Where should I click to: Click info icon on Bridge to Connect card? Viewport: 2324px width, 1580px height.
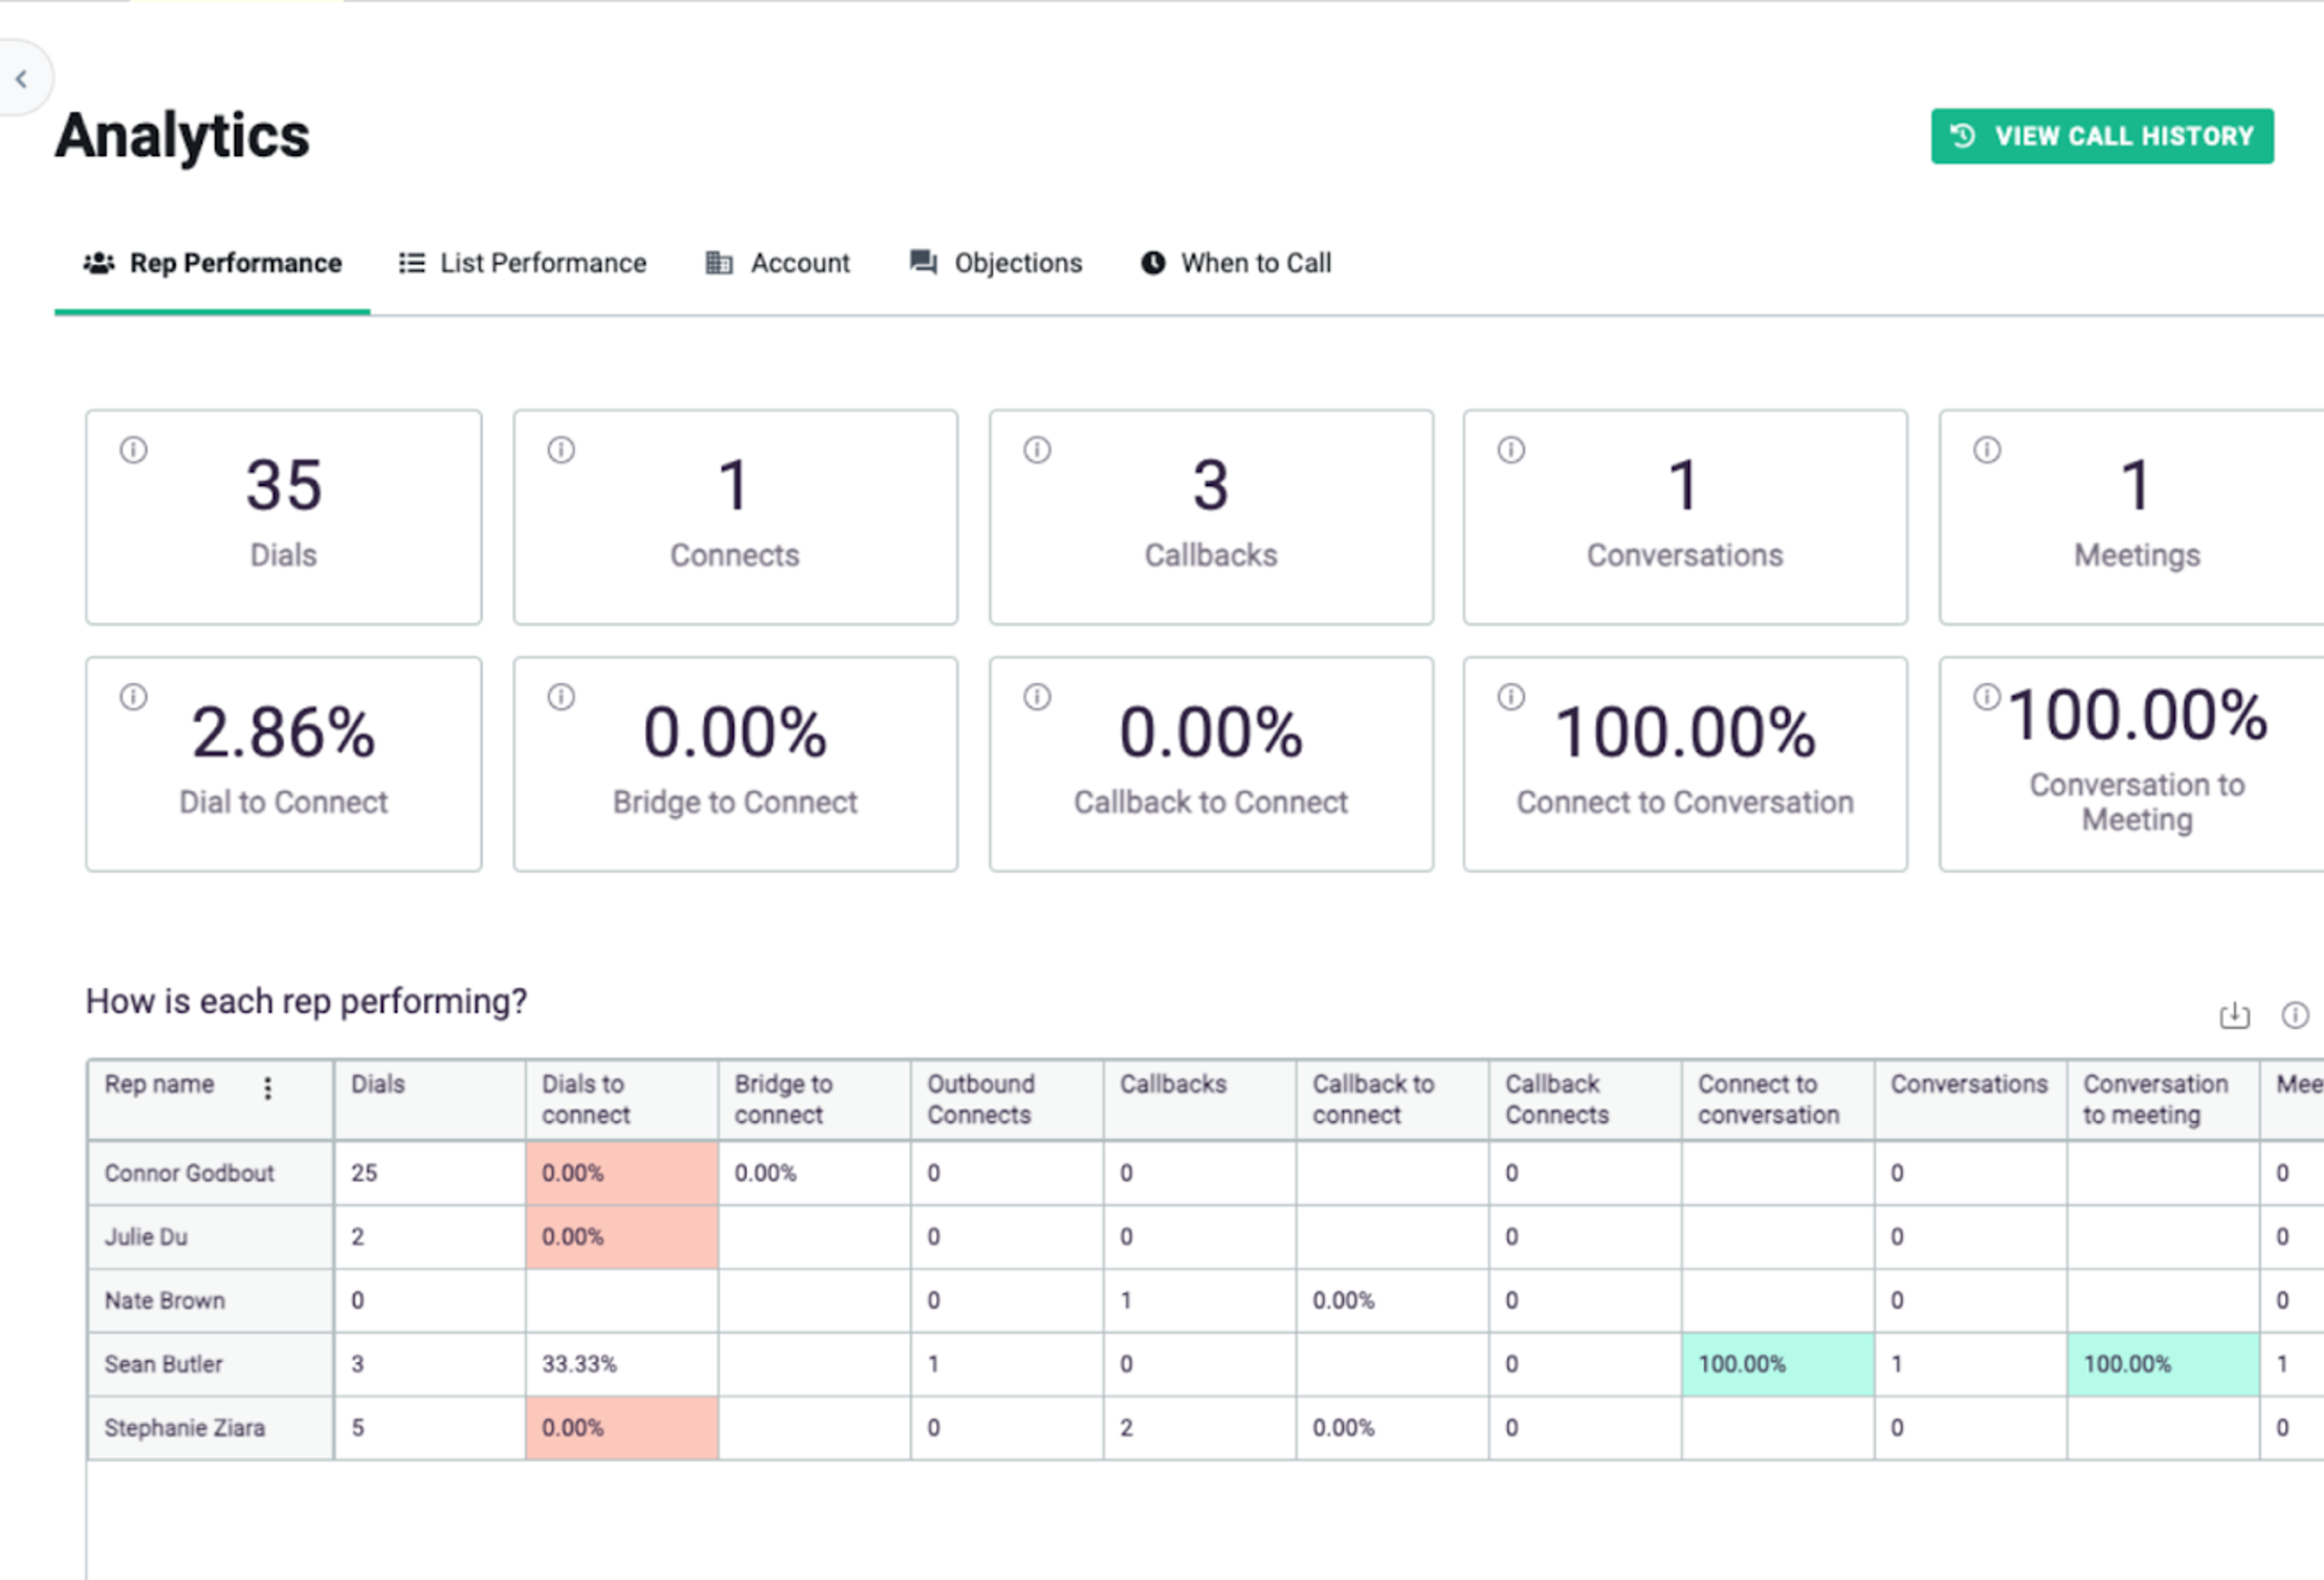click(x=561, y=697)
